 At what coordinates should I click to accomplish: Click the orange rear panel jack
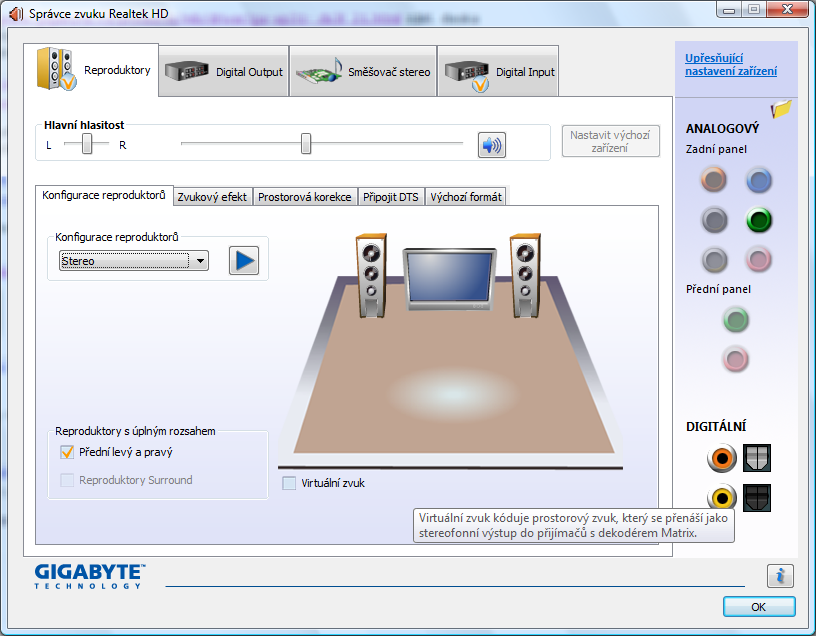[x=713, y=180]
